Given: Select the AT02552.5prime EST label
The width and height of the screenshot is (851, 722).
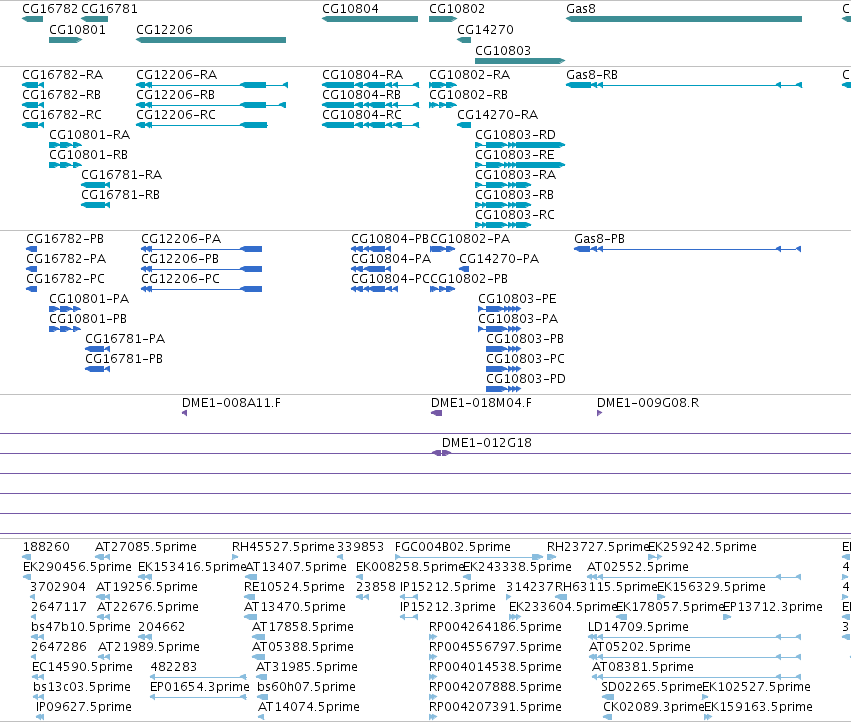Looking at the screenshot, I should (638, 567).
